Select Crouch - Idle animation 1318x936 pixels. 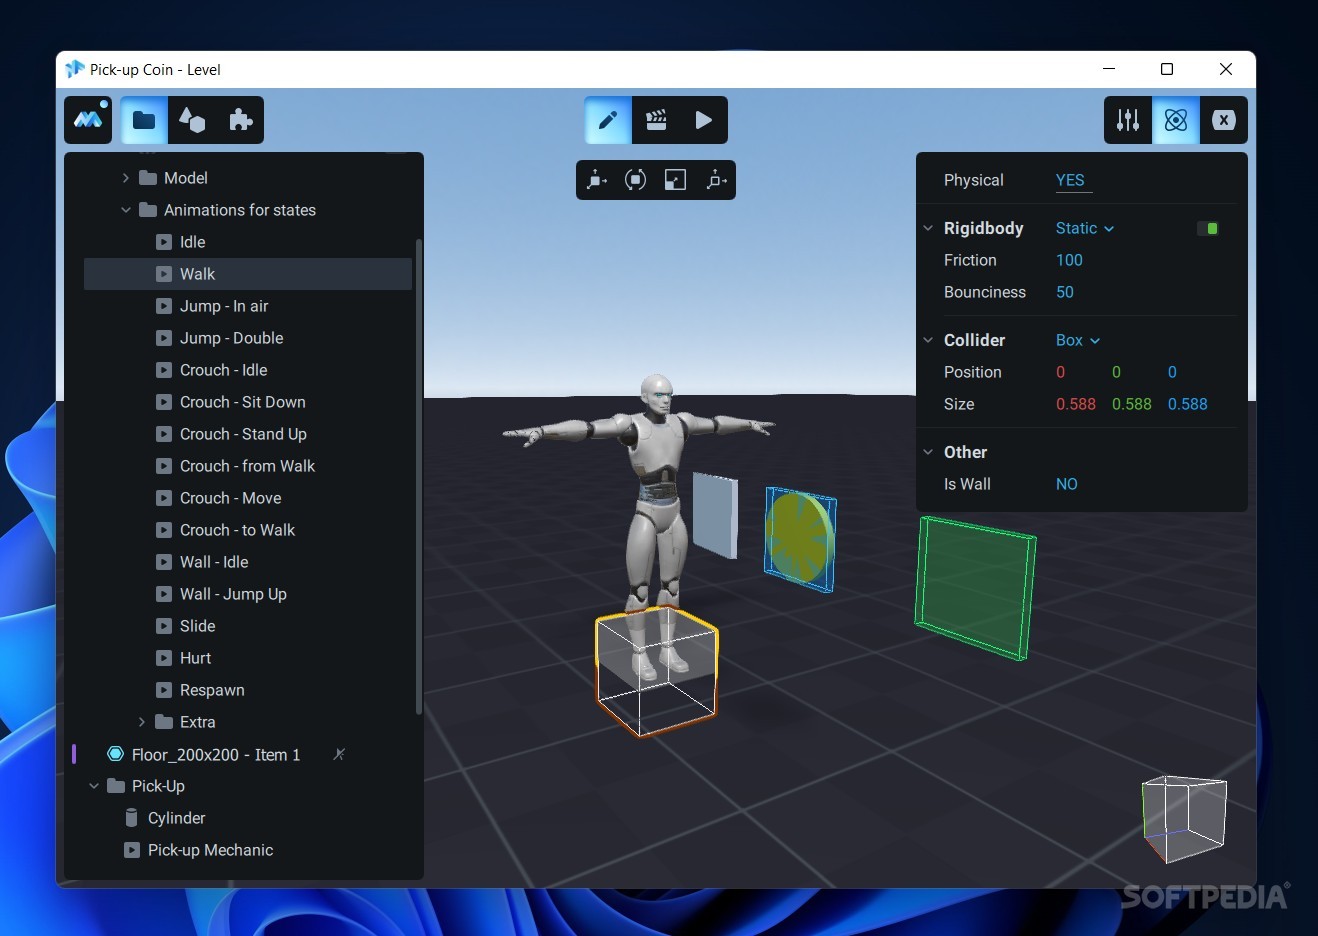point(248,370)
